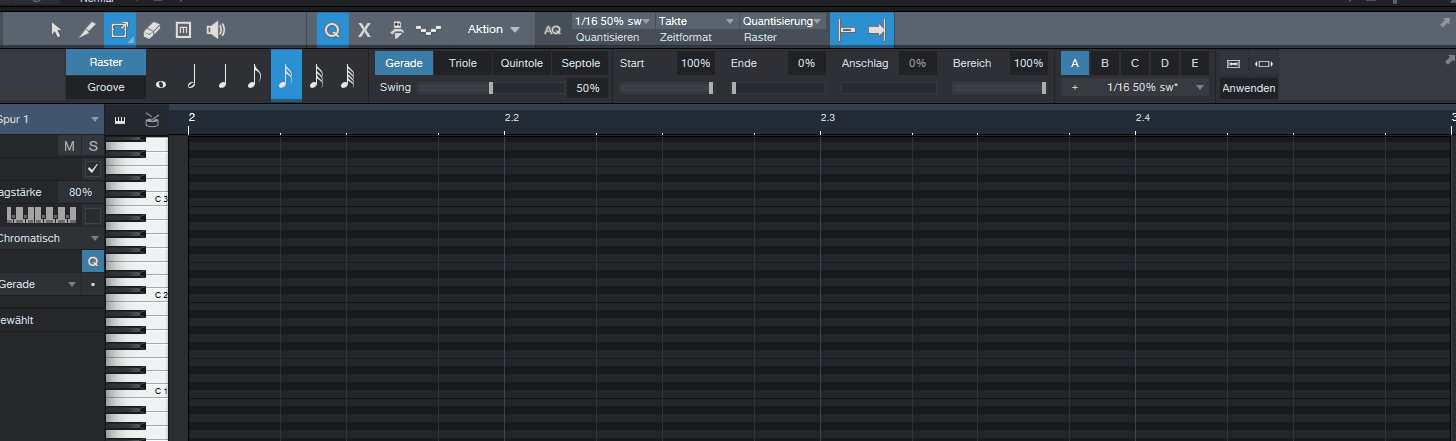Click the Swing slider handle

[490, 88]
